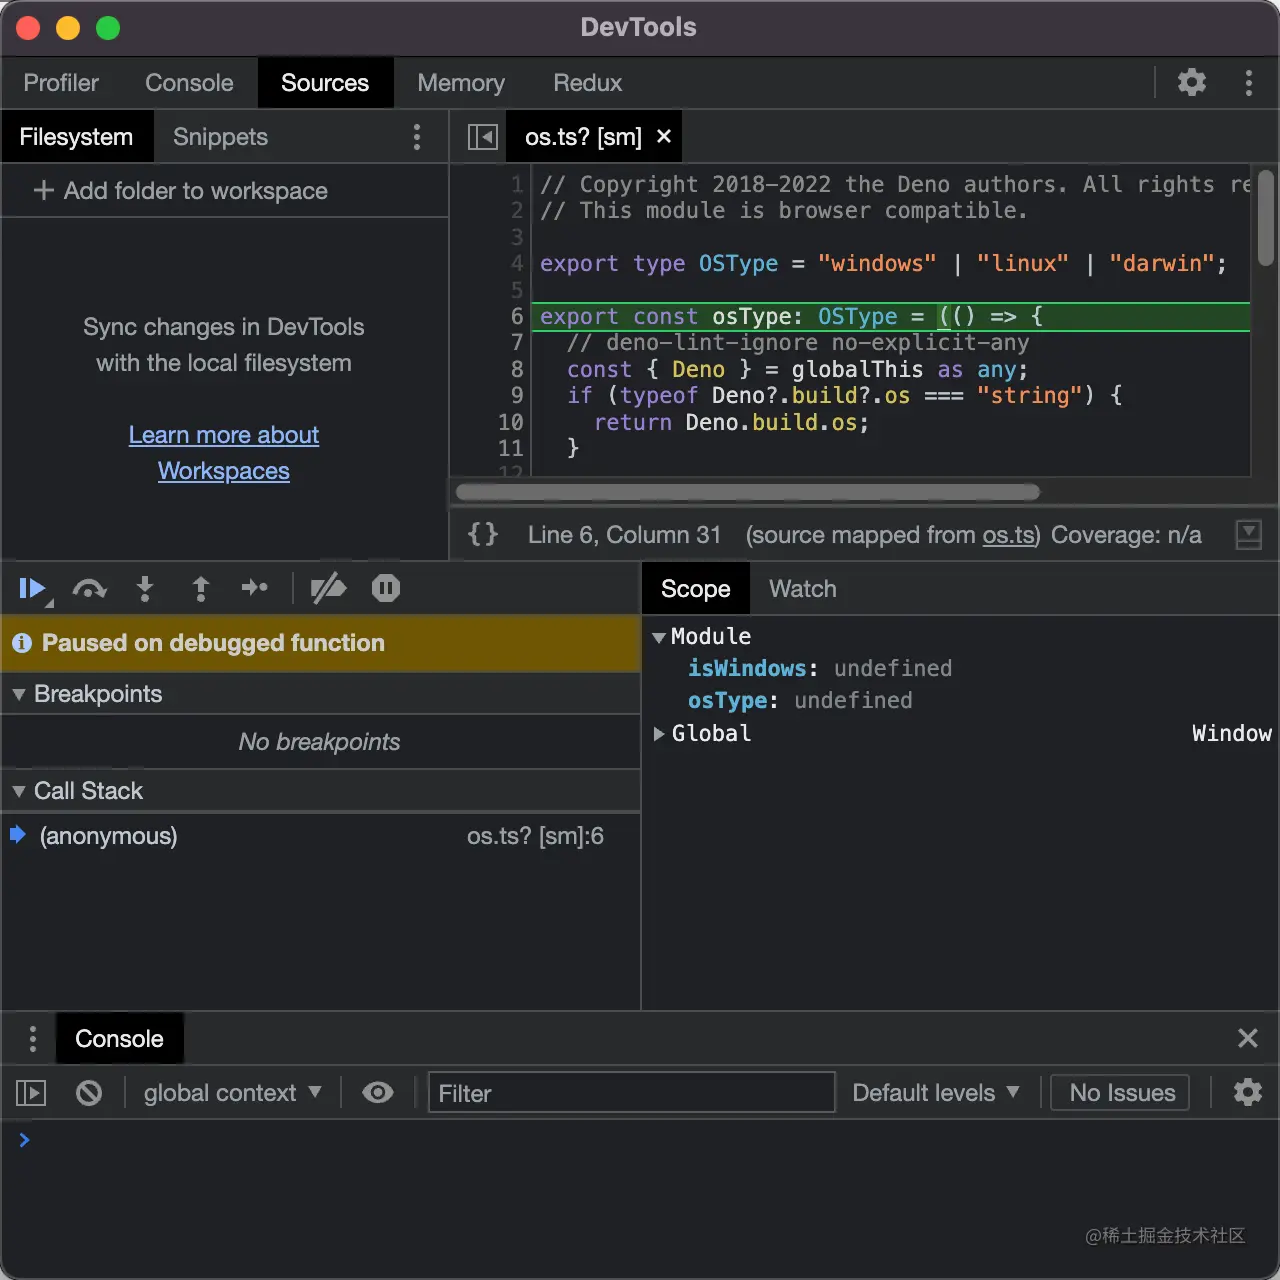Open the Console drawer three-dot menu

(x=33, y=1039)
